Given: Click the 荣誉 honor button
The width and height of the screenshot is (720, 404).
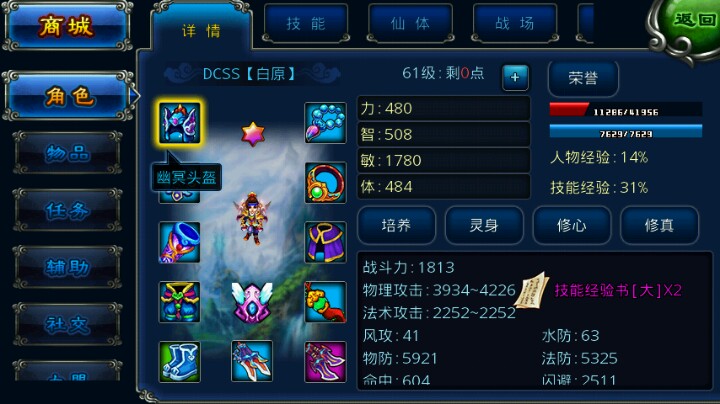Looking at the screenshot, I should pos(583,78).
